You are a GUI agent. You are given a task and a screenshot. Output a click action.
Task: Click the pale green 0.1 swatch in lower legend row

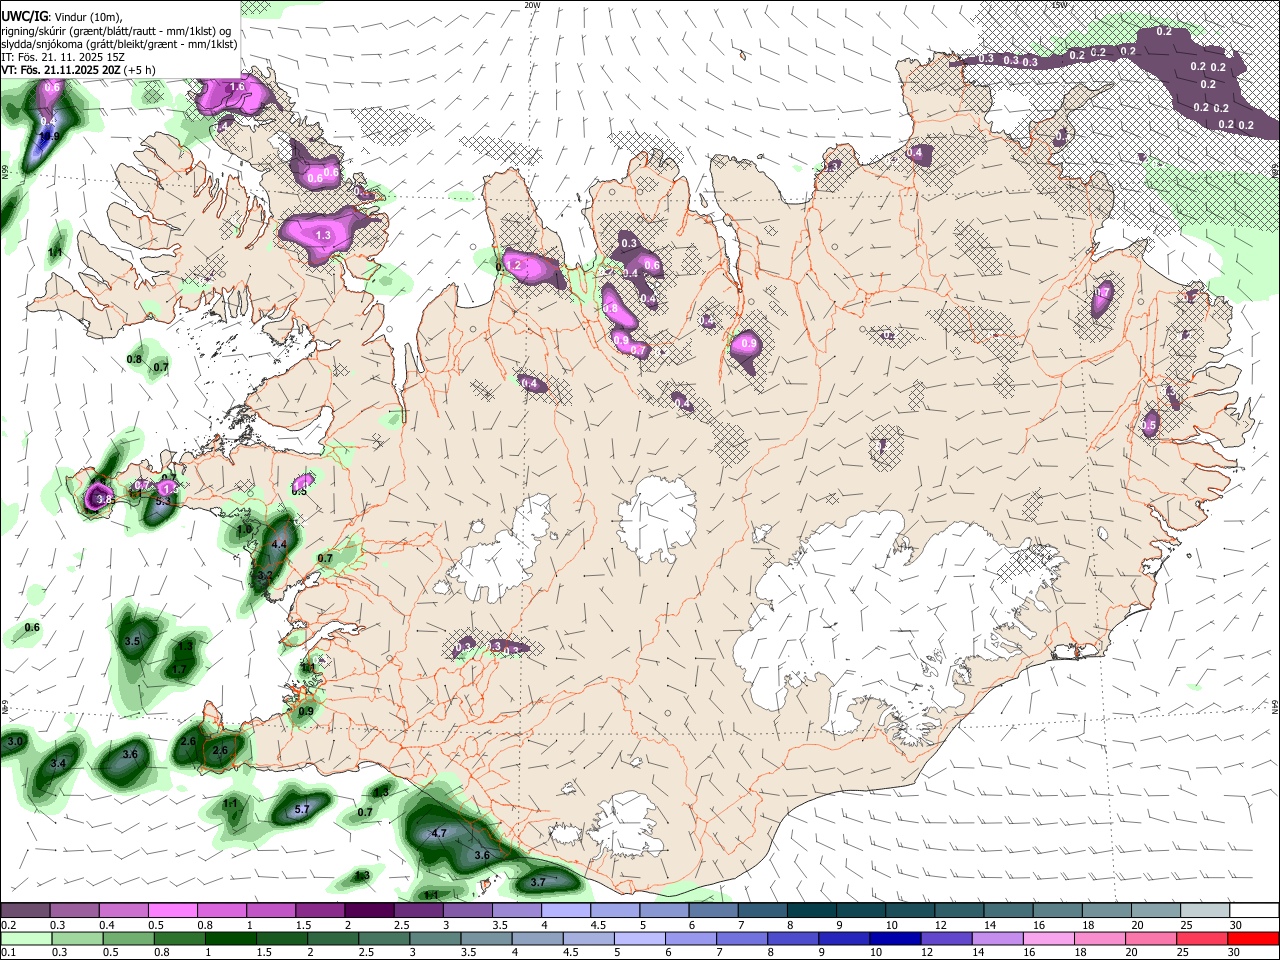click(25, 938)
